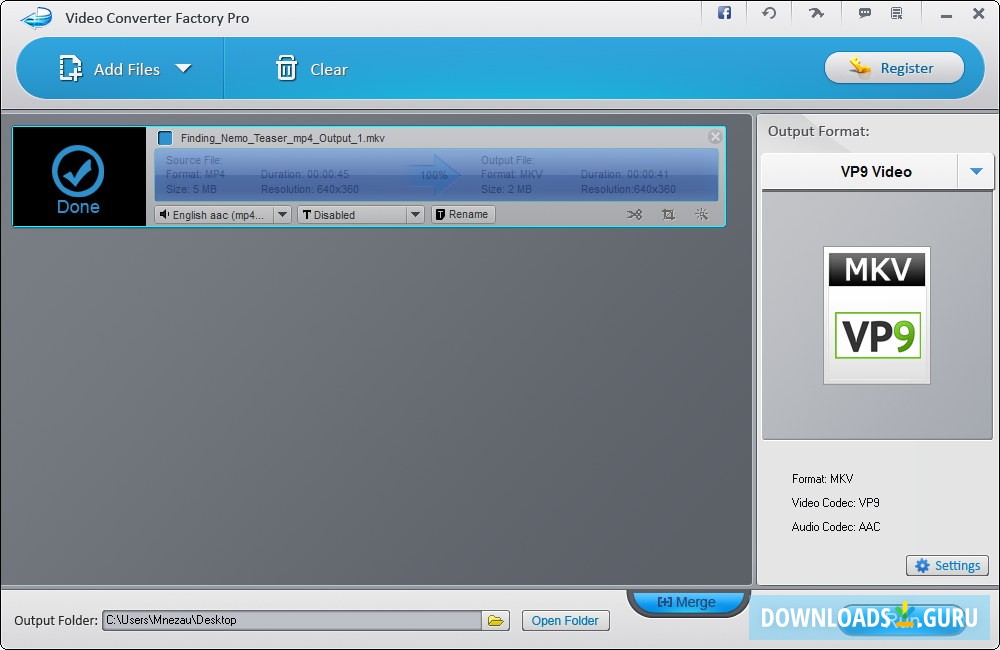Open the English aac audio track dropdown
Screen dimensions: 1000x650
pyautogui.click(x=281, y=214)
